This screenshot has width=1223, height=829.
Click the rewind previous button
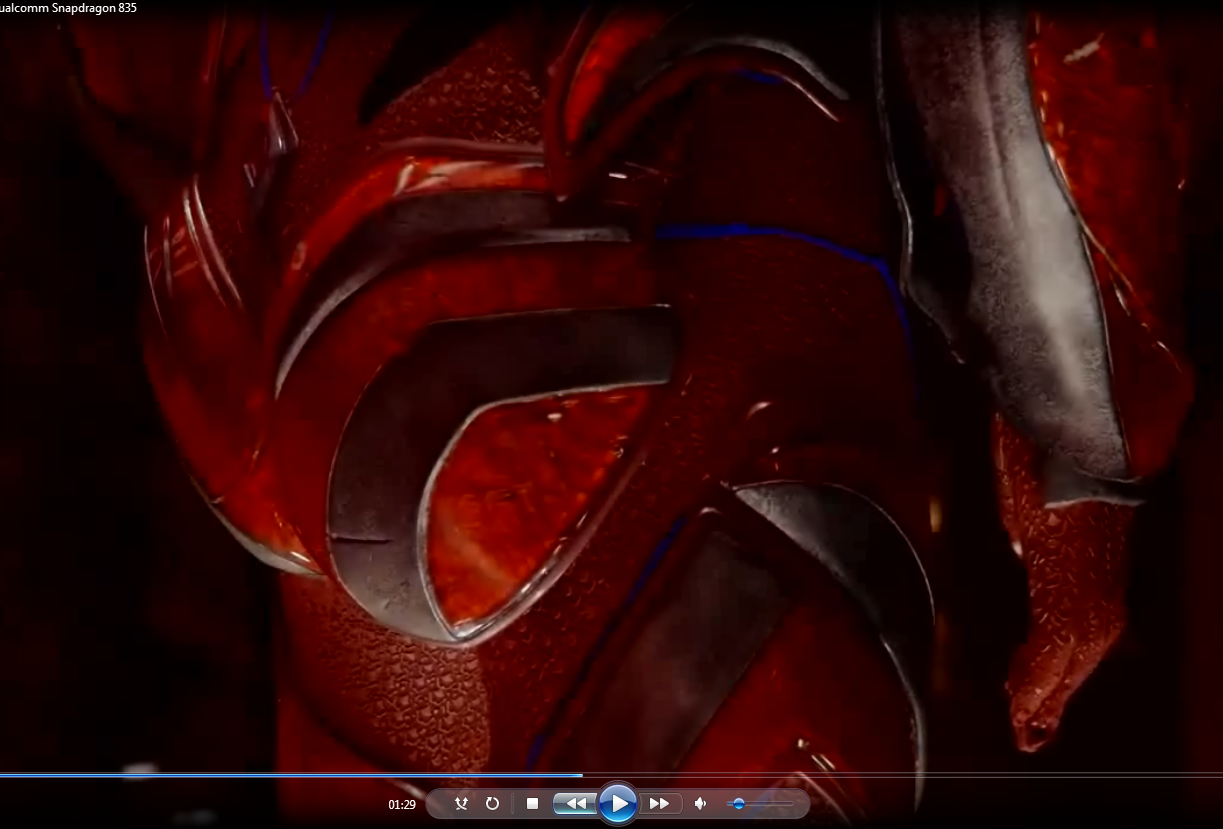[575, 803]
